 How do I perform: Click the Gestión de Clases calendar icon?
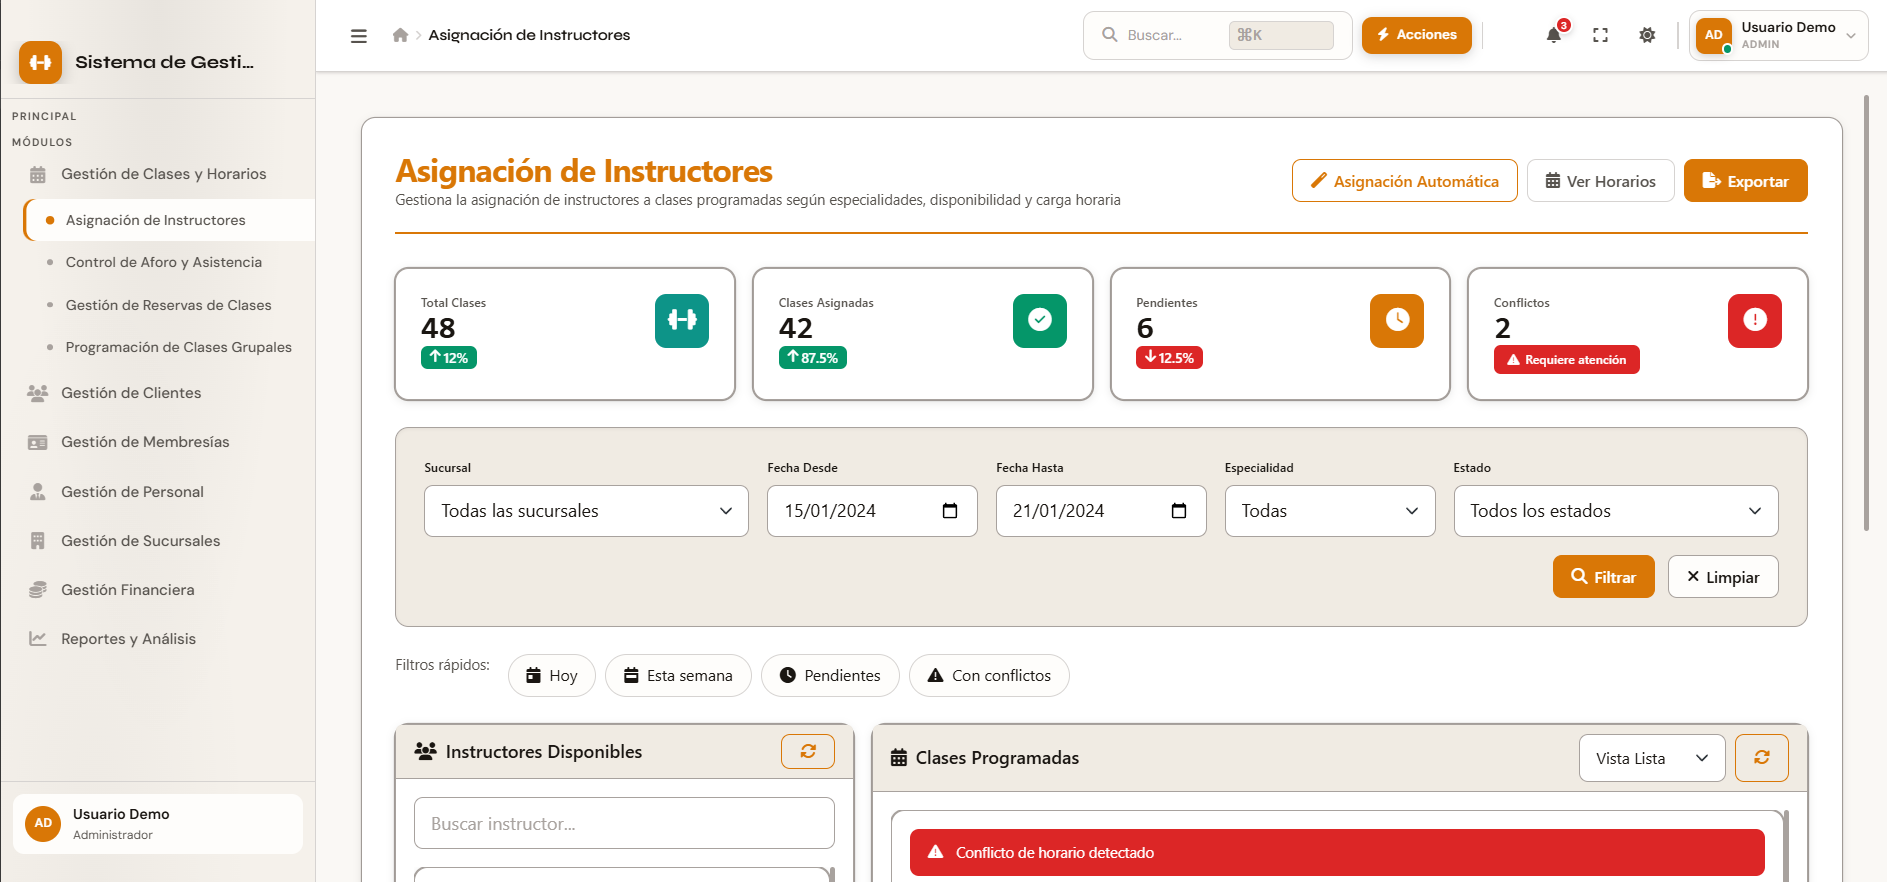[38, 174]
